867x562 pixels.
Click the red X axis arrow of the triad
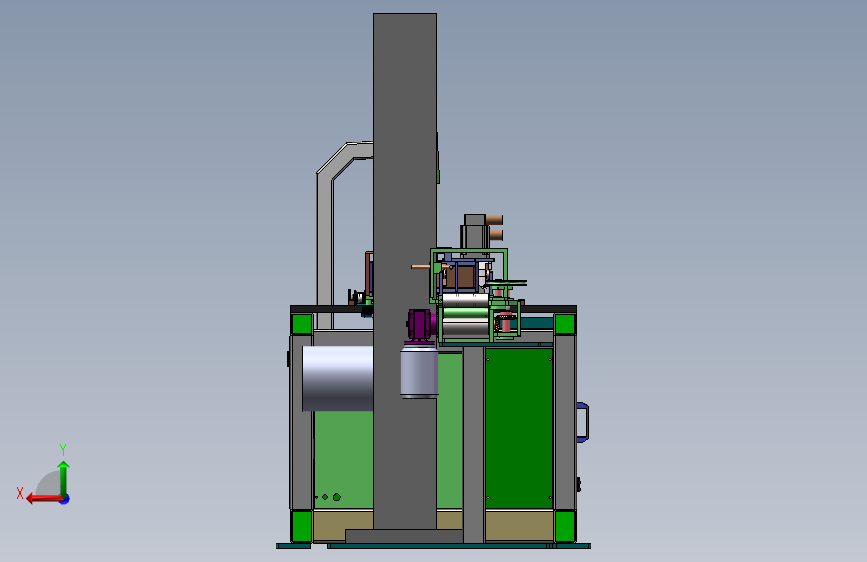(x=44, y=499)
